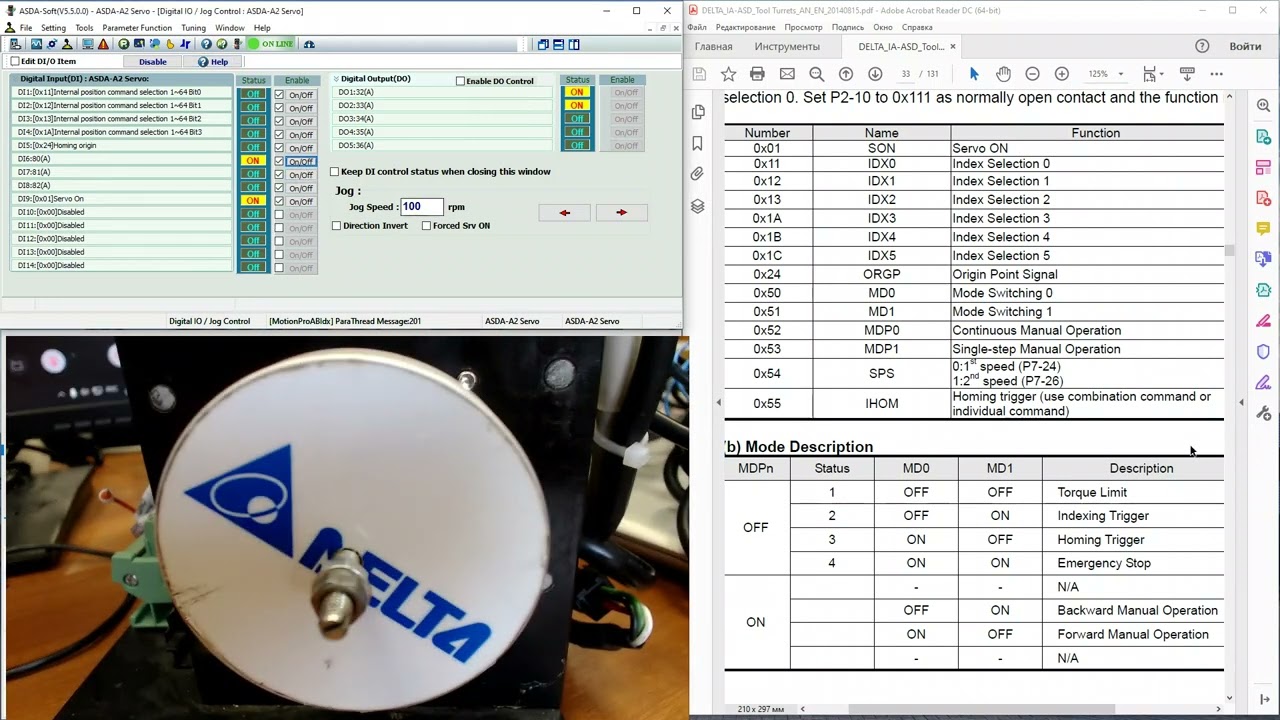Click the Jog Speed input field
The width and height of the screenshot is (1280, 720).
(x=421, y=207)
